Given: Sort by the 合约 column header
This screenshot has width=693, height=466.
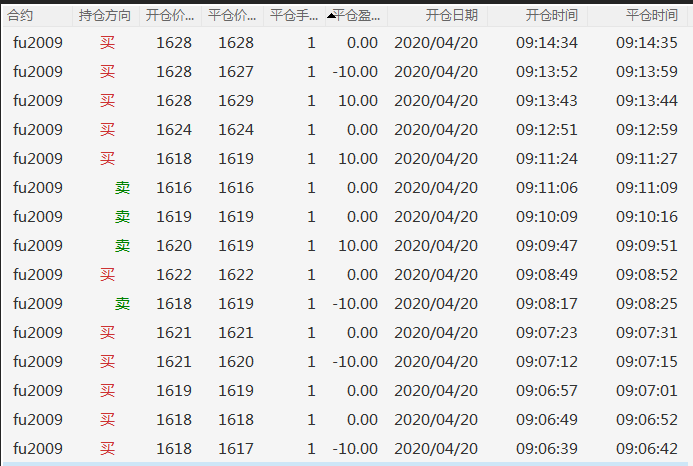Looking at the screenshot, I should 20,16.
